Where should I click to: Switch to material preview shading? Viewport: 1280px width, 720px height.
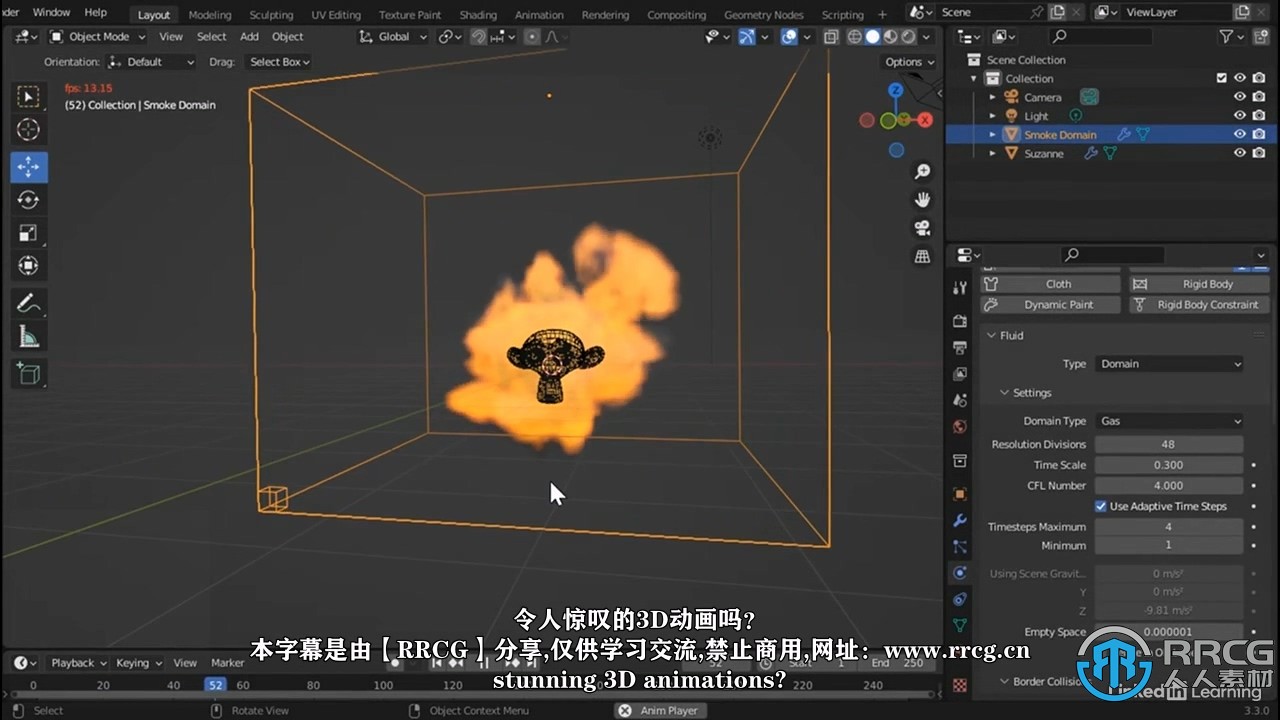(891, 37)
